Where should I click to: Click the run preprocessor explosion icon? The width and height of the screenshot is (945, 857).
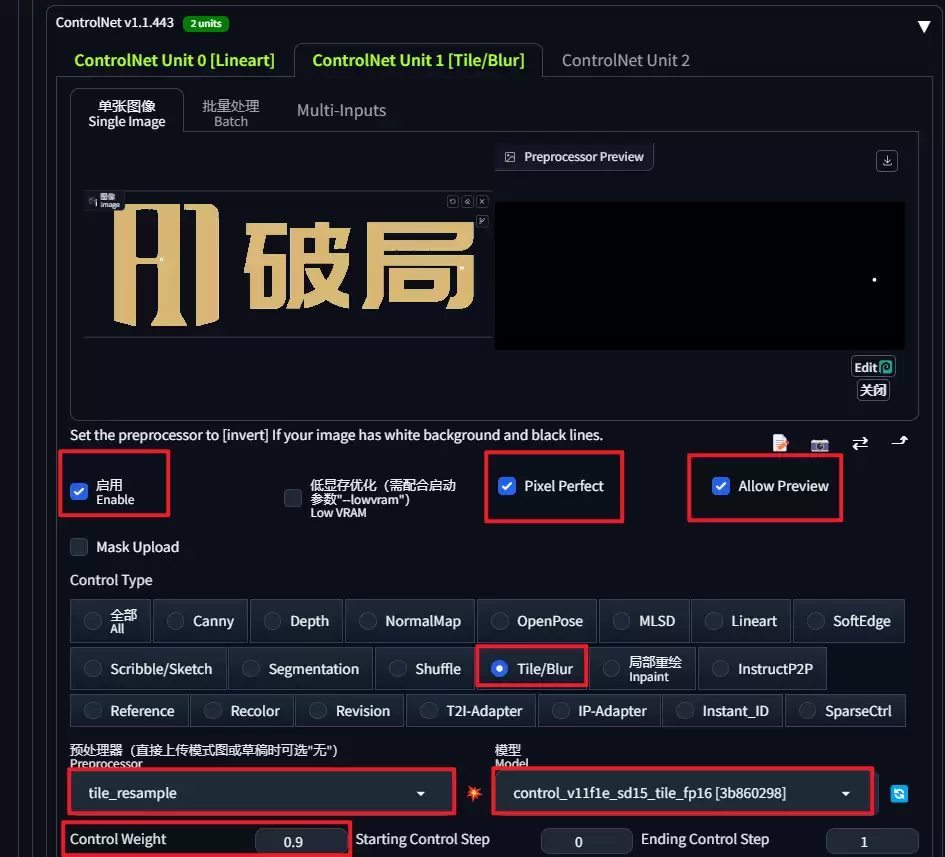(x=474, y=793)
